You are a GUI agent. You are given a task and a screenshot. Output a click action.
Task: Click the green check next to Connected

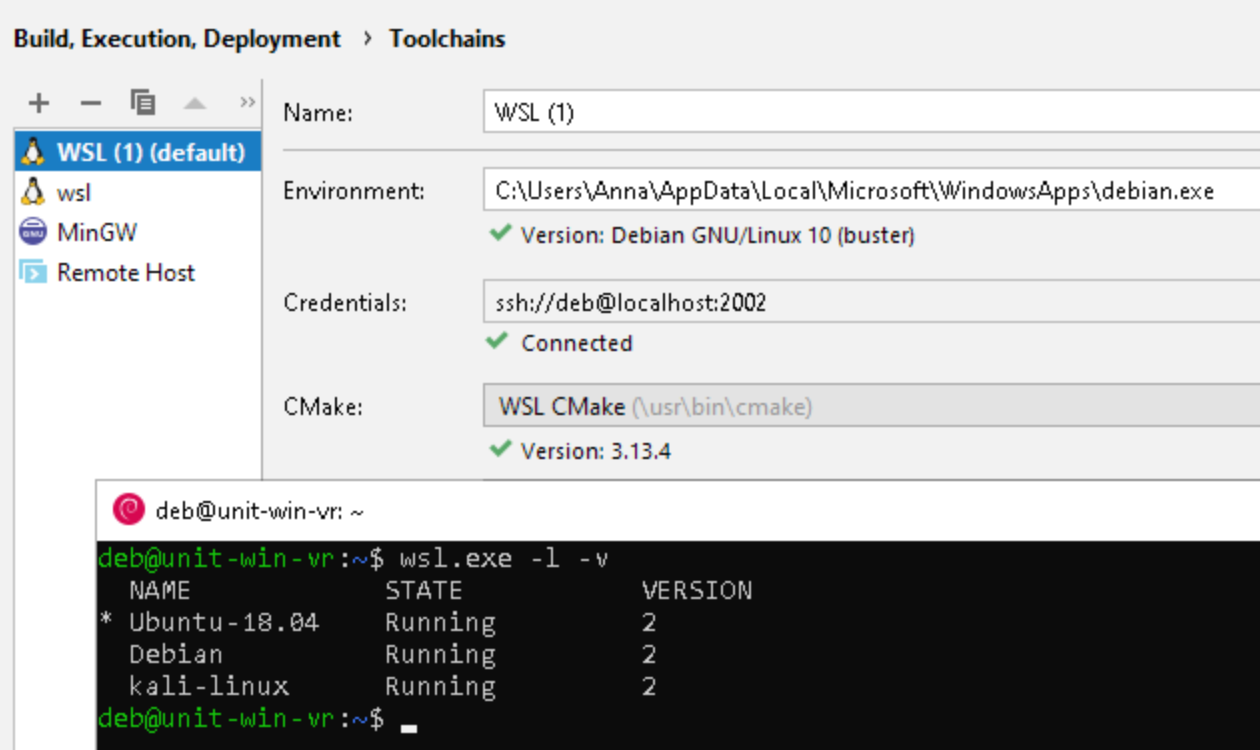pos(497,341)
